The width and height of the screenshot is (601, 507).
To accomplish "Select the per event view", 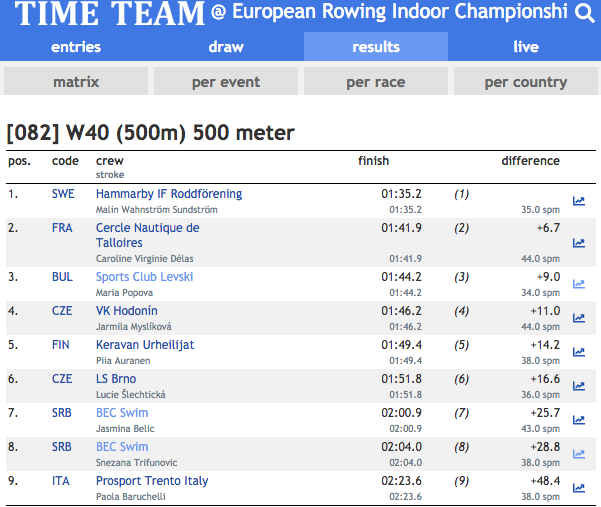I will [226, 82].
